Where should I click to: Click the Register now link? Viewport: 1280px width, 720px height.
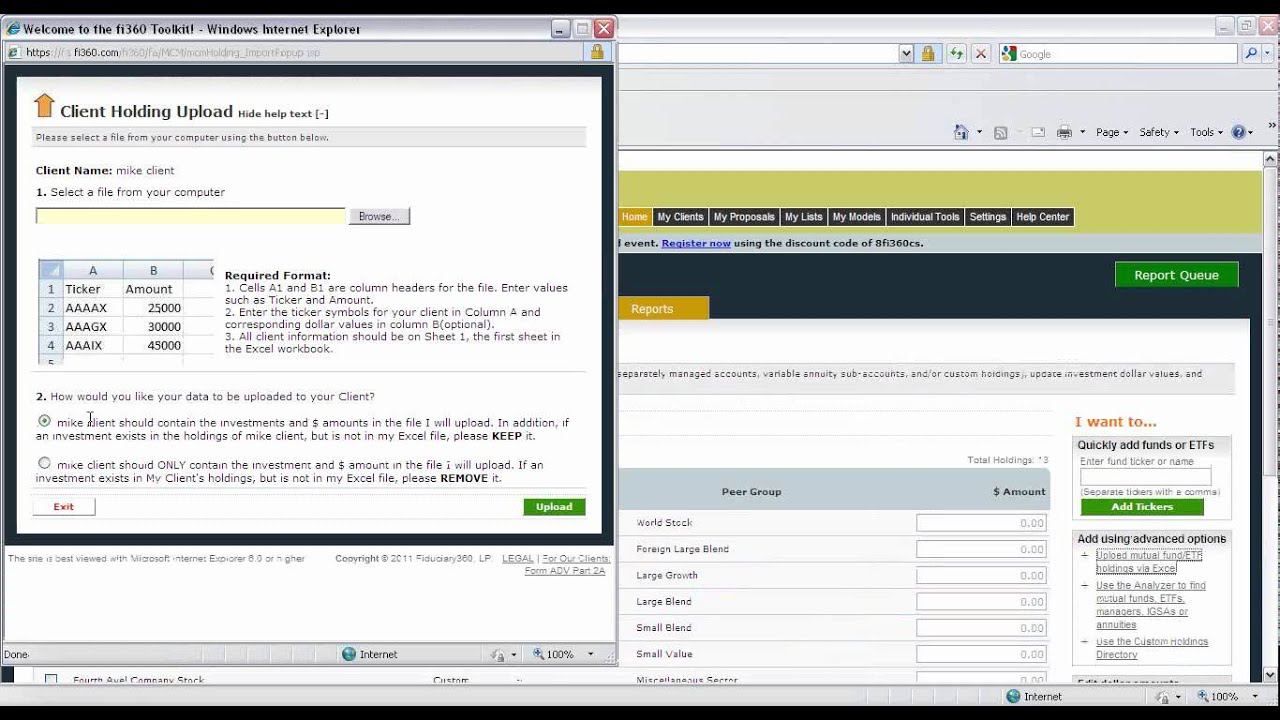(x=696, y=243)
